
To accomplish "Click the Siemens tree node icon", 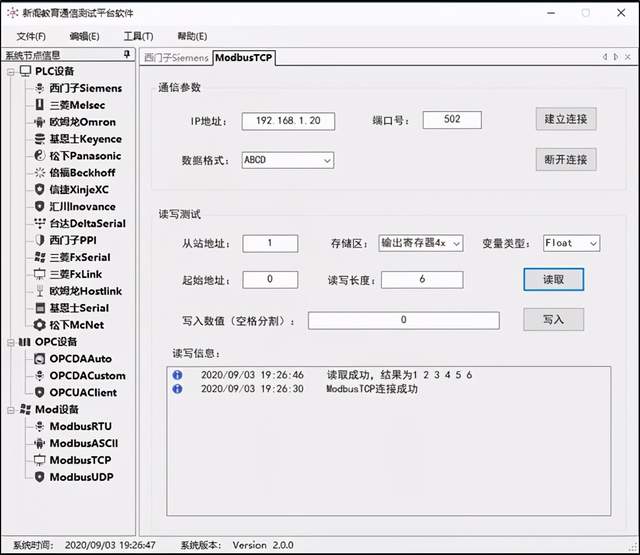I will pyautogui.click(x=39, y=89).
